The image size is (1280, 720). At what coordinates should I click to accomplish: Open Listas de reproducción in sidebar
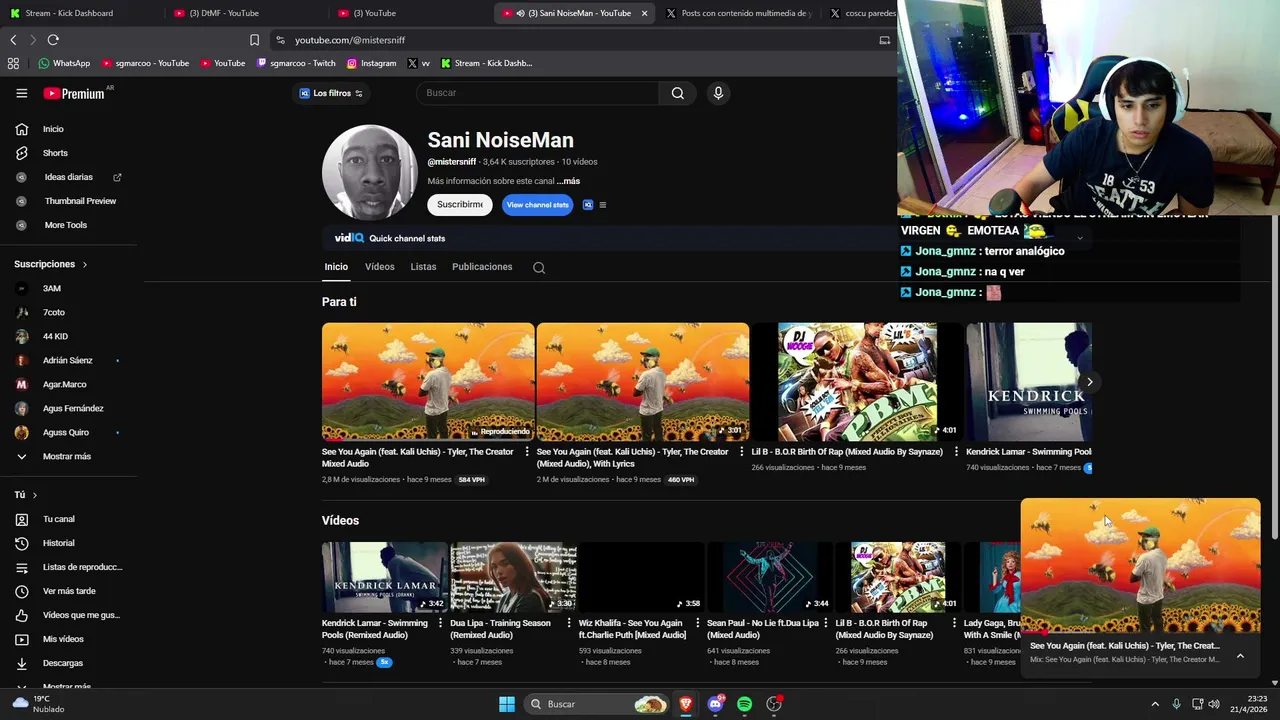(x=82, y=567)
